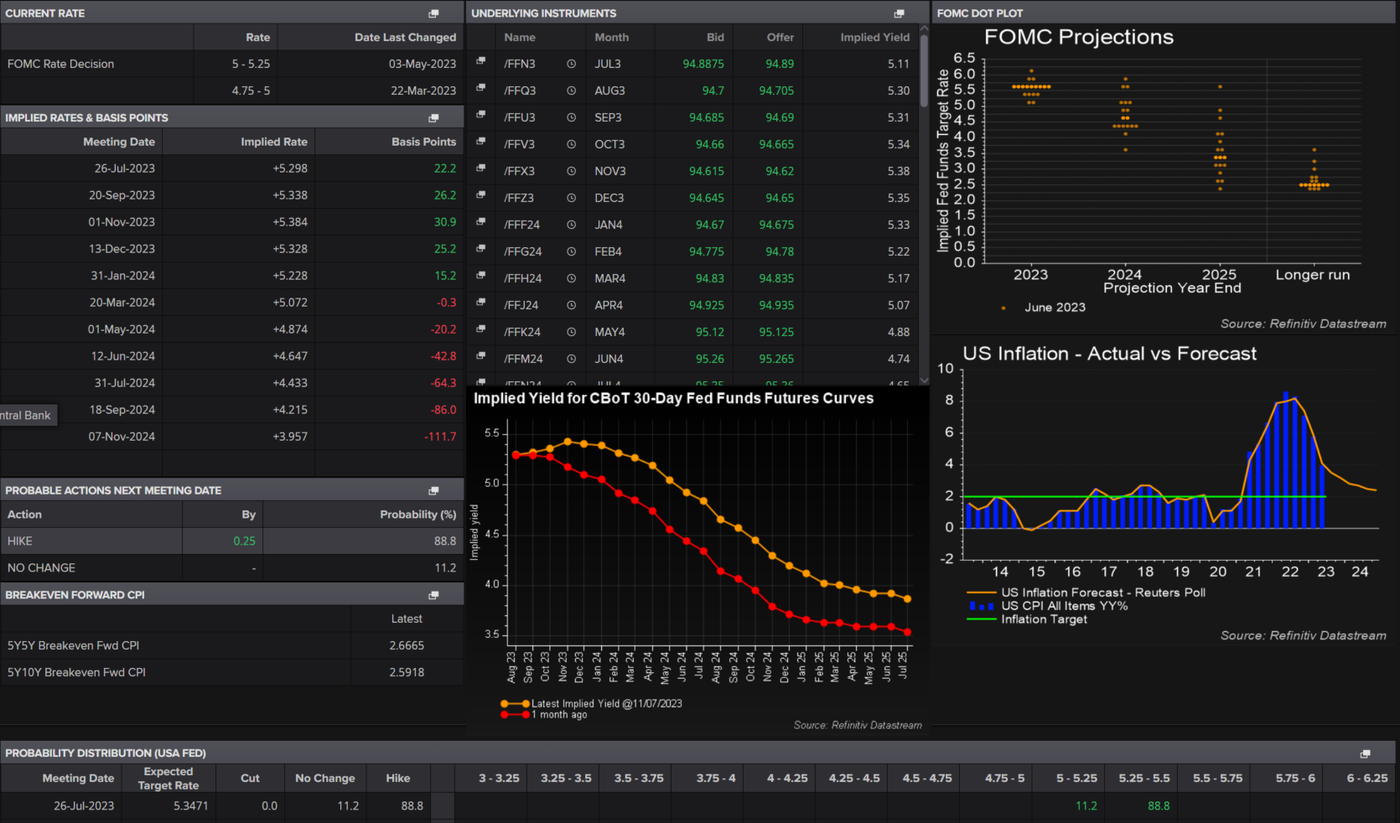Pop out the Probability Distribution panel
The width and height of the screenshot is (1400, 823).
click(1365, 753)
